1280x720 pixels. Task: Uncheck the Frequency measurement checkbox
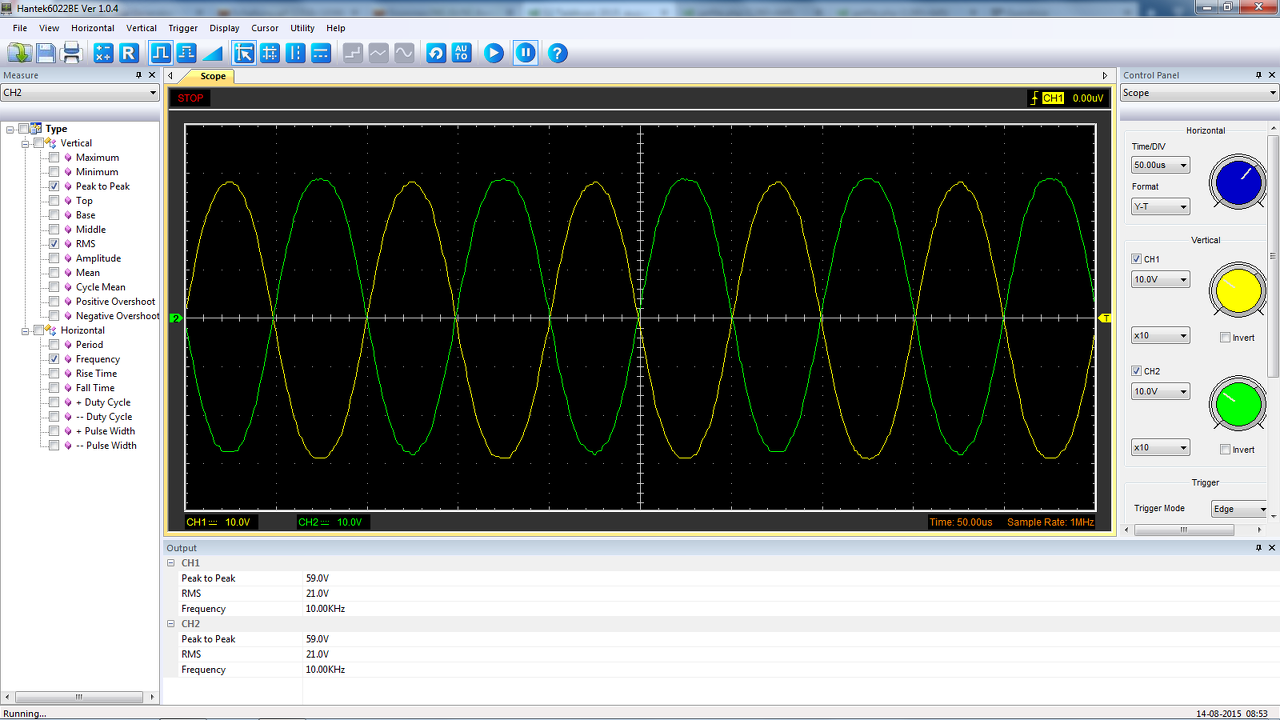tap(54, 359)
